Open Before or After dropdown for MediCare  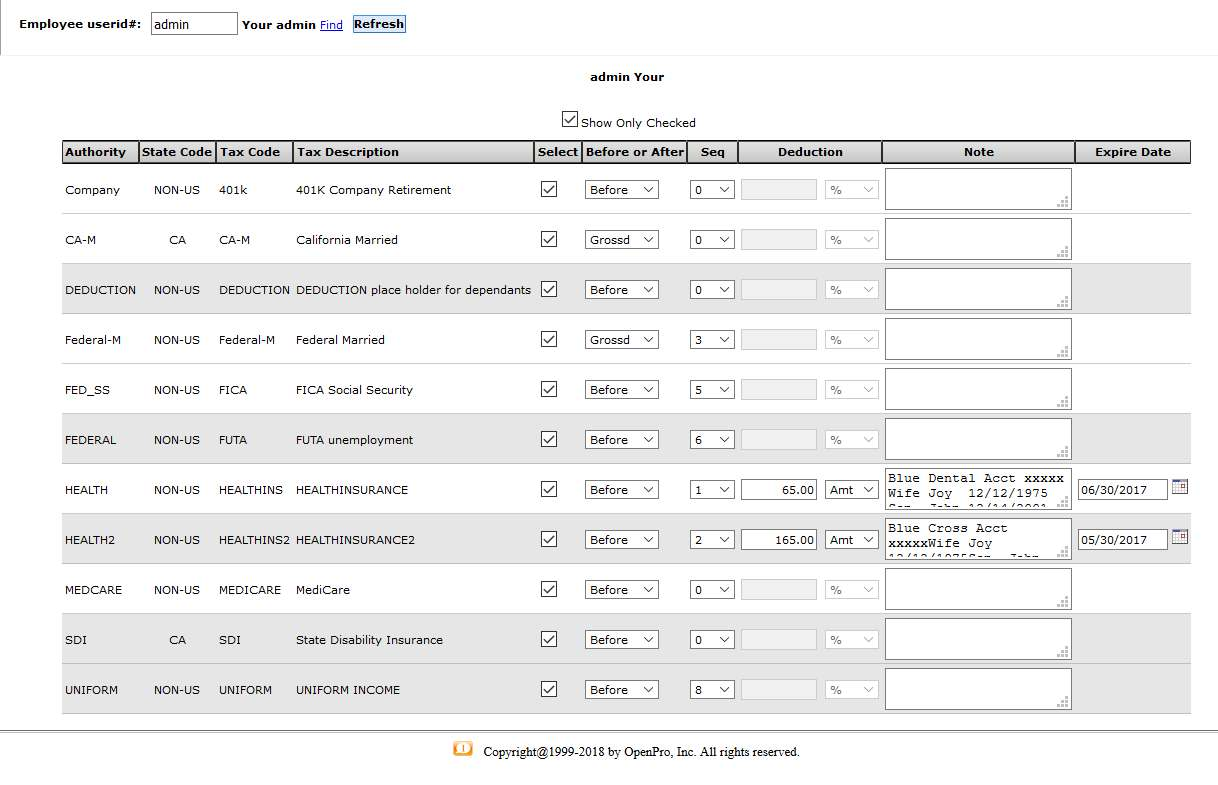click(x=621, y=590)
